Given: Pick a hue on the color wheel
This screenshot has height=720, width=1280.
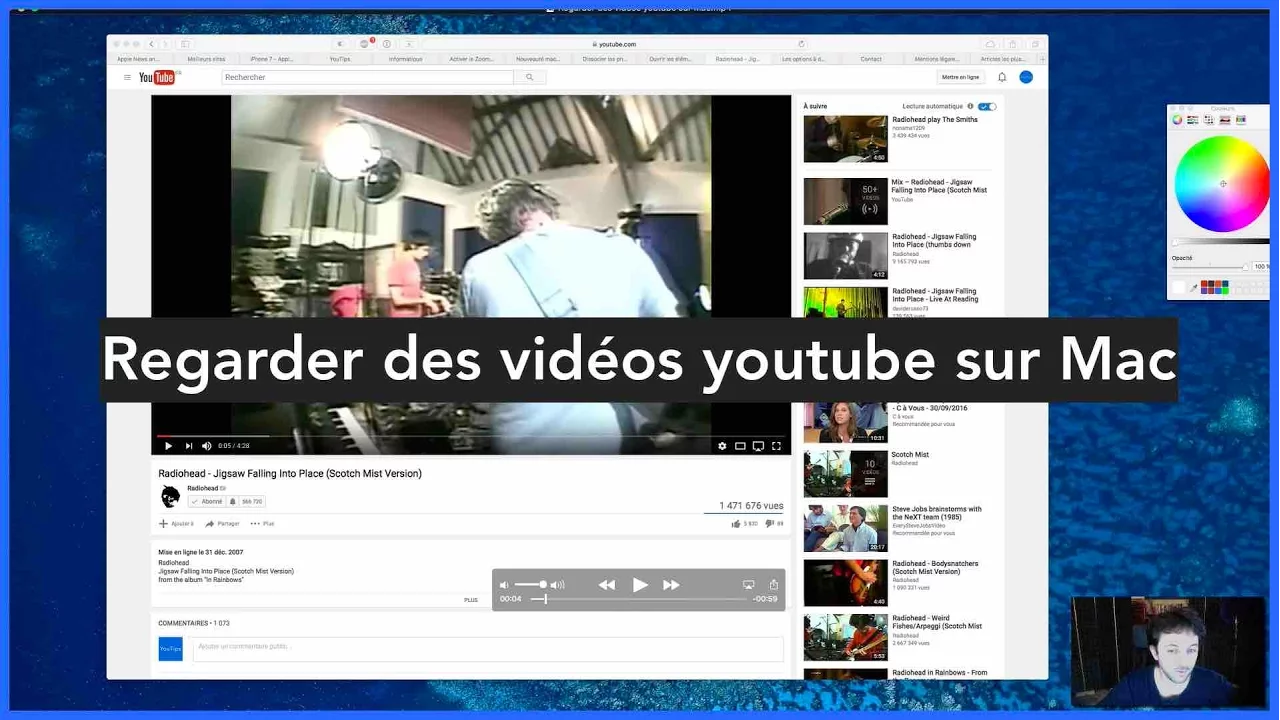Looking at the screenshot, I should point(1222,184).
